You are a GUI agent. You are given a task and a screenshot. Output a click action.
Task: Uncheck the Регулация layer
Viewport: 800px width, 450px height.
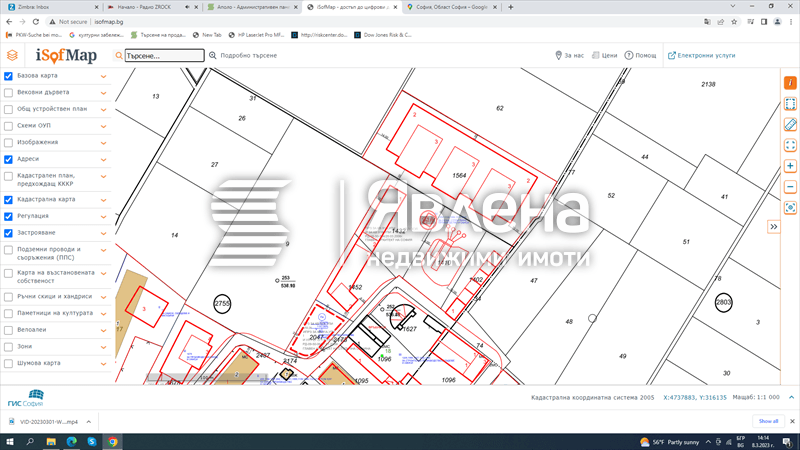point(8,217)
